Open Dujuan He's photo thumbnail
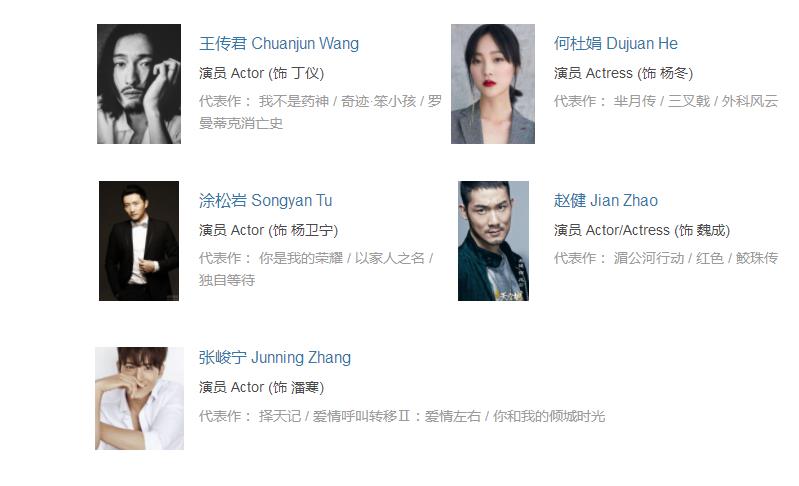This screenshot has height=486, width=799. [493, 84]
